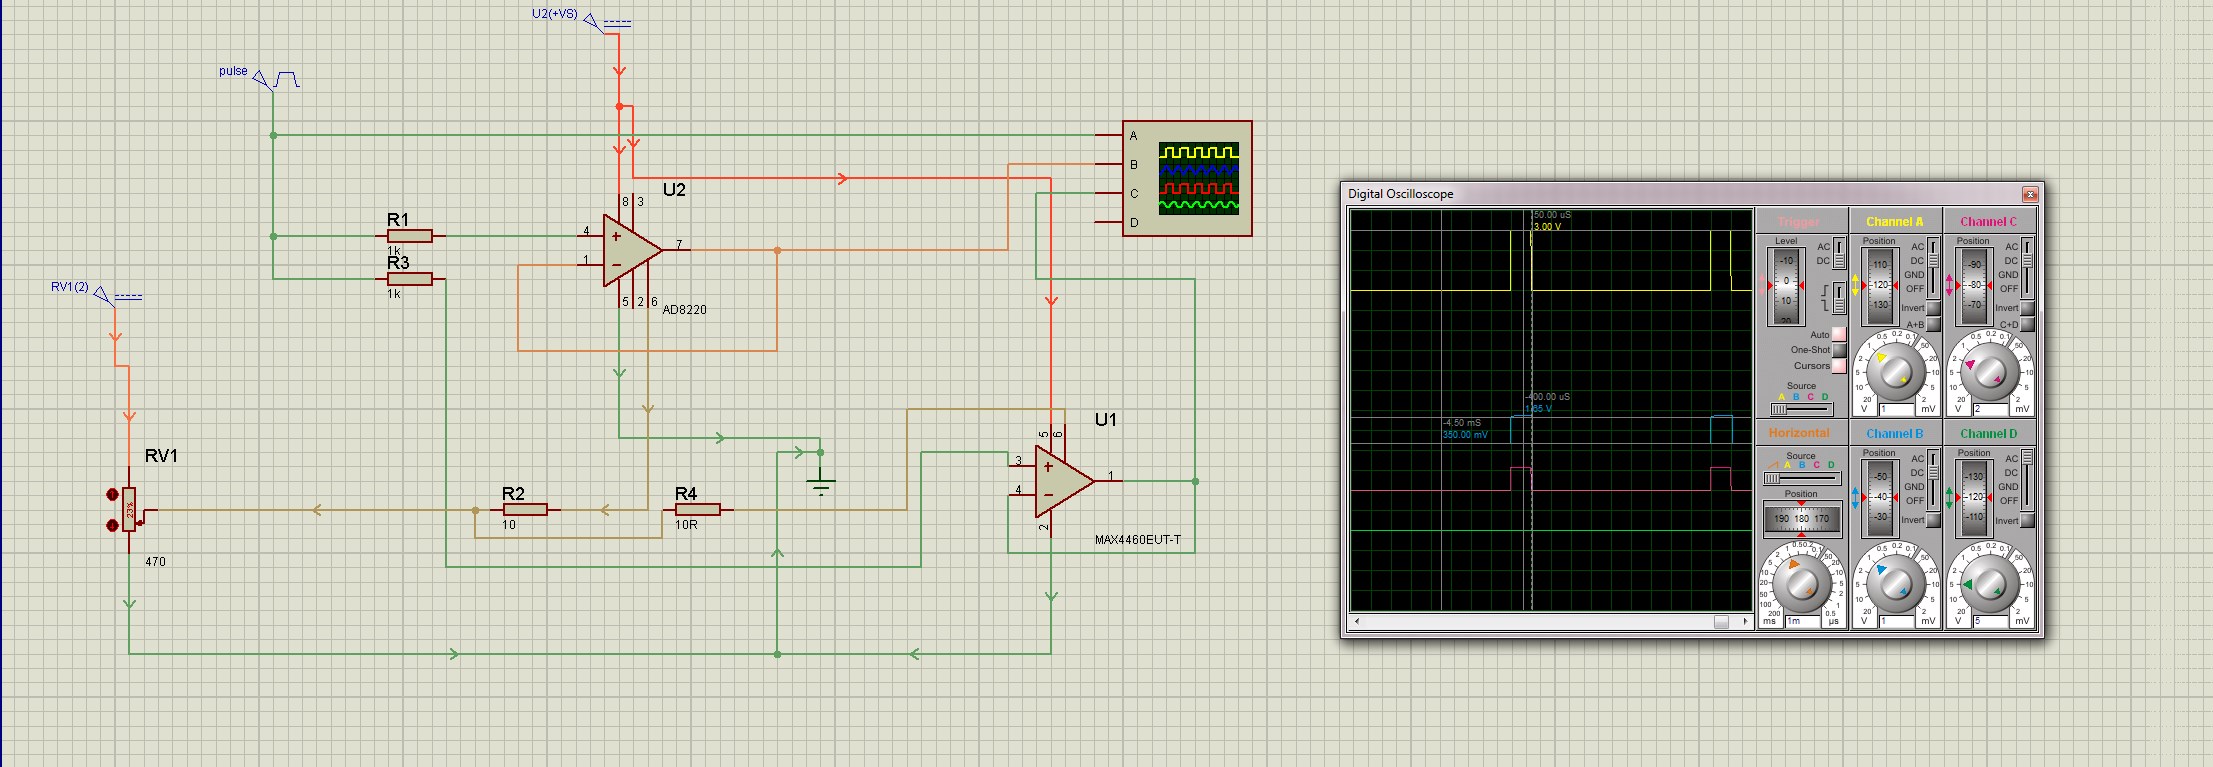Image resolution: width=2213 pixels, height=767 pixels.
Task: Click the oscilloscope horizontal scrollbar right arrow
Action: pyautogui.click(x=1745, y=622)
